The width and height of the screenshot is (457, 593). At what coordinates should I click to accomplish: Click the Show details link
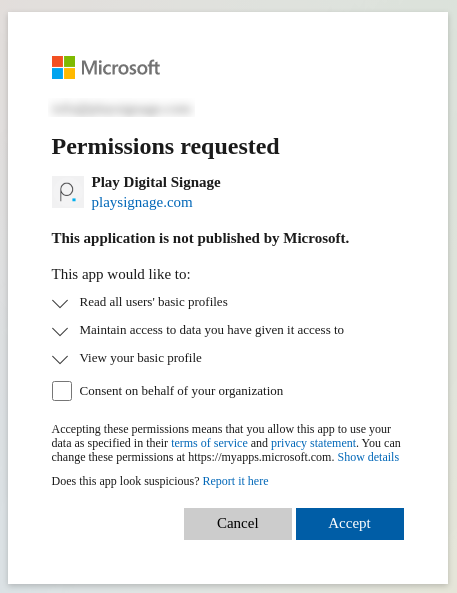pyautogui.click(x=368, y=457)
